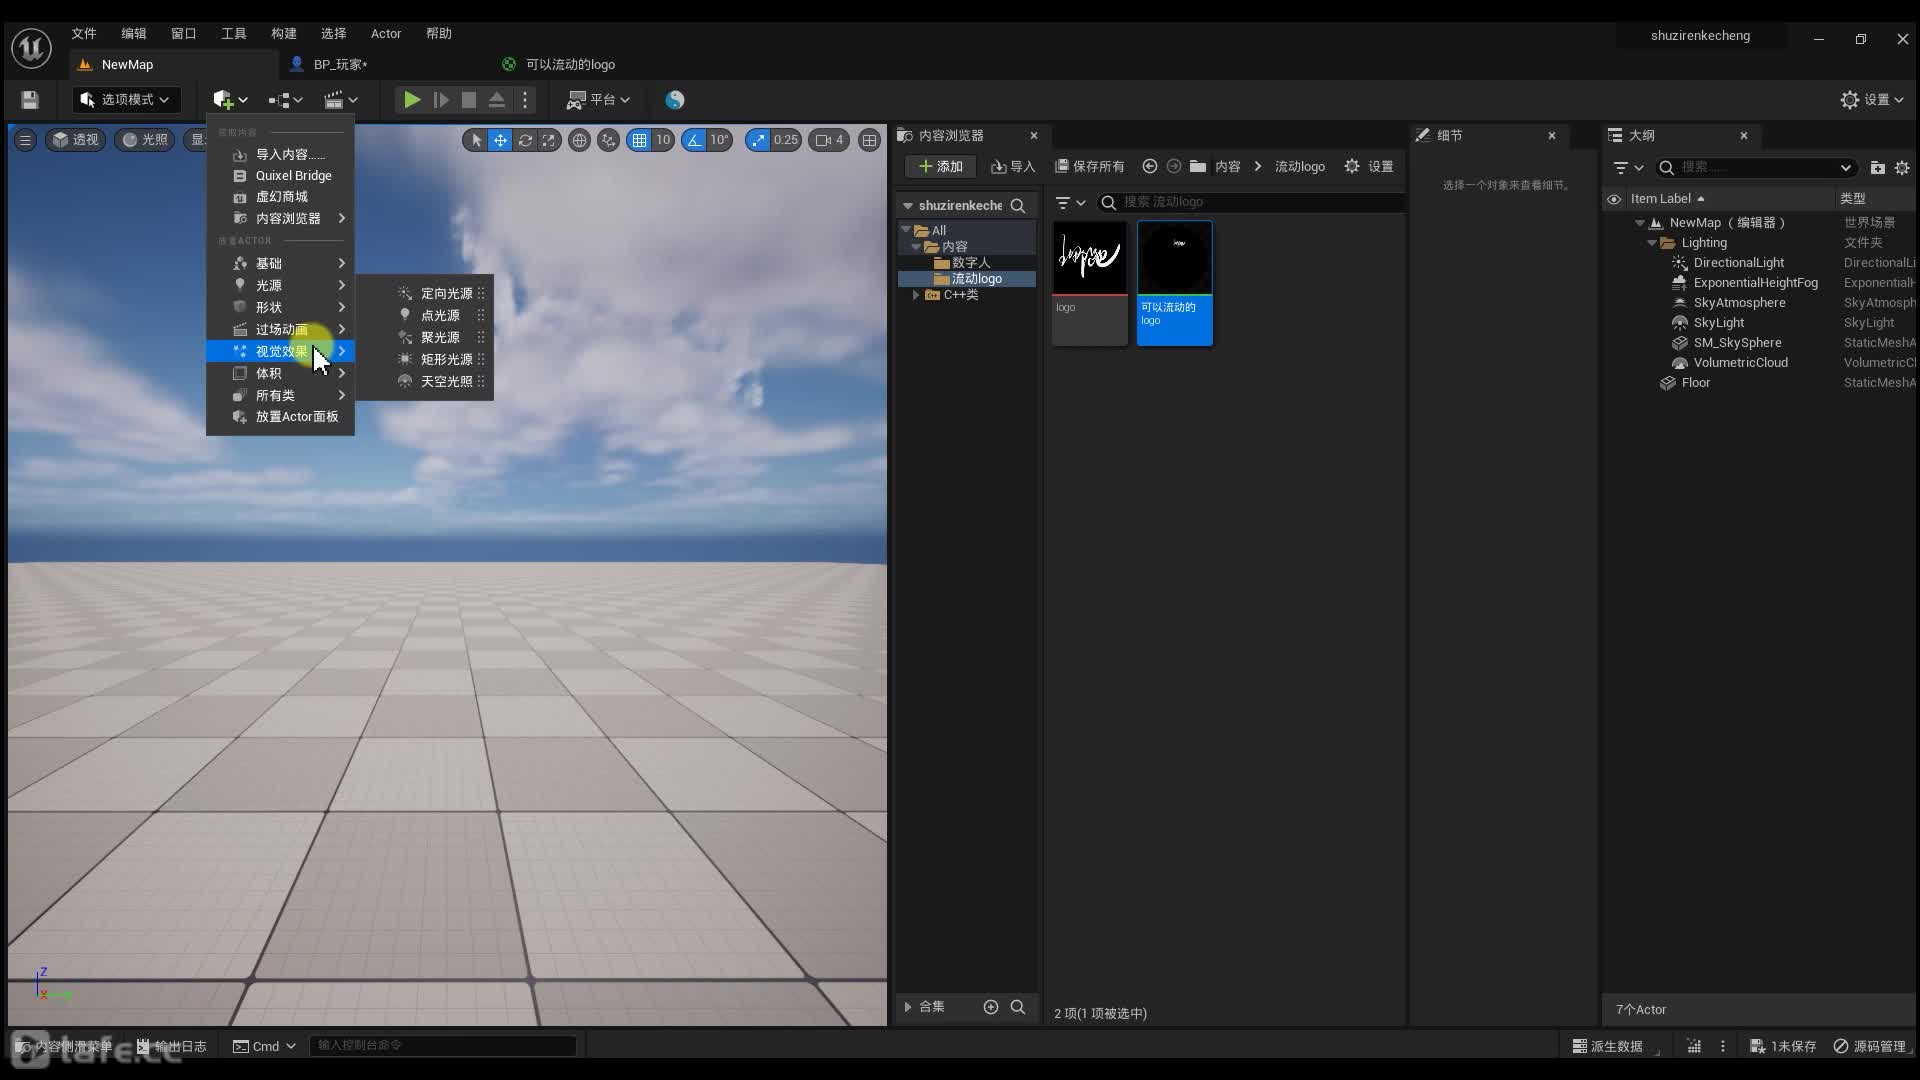1920x1080 pixels.
Task: Open the 构建 menu
Action: point(284,33)
